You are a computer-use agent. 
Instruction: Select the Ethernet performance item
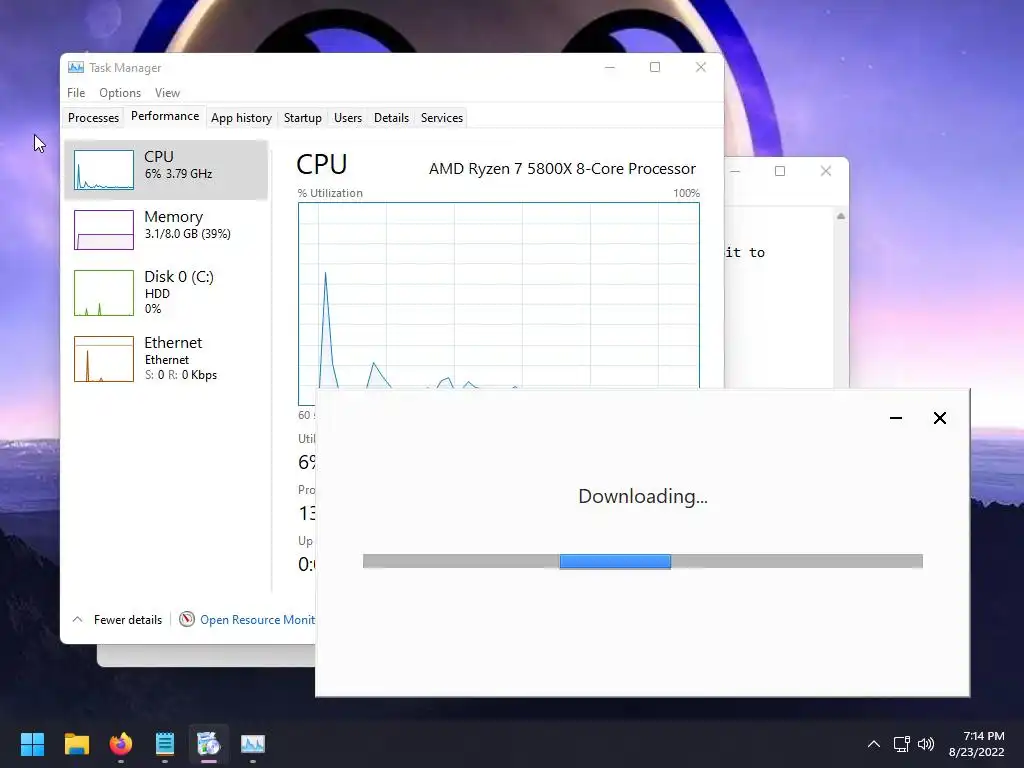coord(166,359)
